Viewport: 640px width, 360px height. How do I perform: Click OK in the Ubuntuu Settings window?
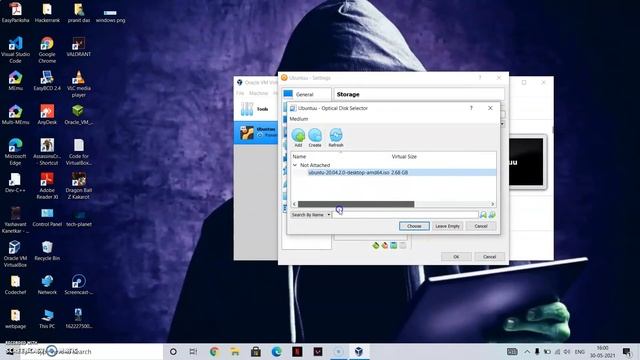pyautogui.click(x=456, y=257)
